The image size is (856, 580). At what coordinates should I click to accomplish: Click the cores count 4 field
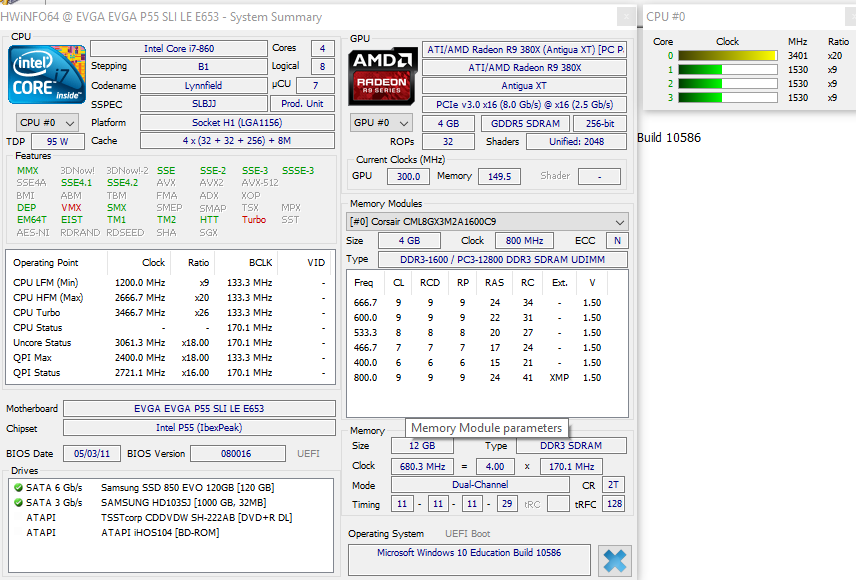(323, 49)
